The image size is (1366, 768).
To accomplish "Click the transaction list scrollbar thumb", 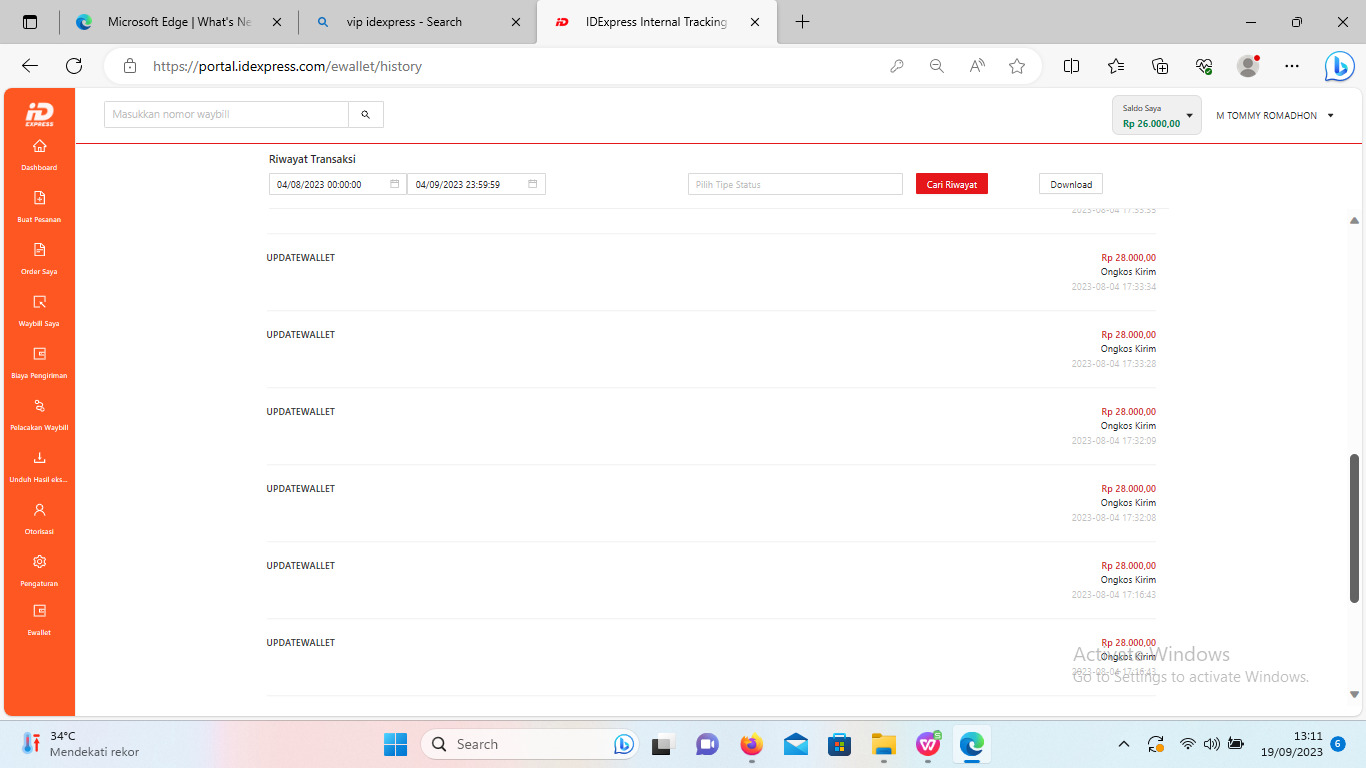I will (x=1355, y=528).
